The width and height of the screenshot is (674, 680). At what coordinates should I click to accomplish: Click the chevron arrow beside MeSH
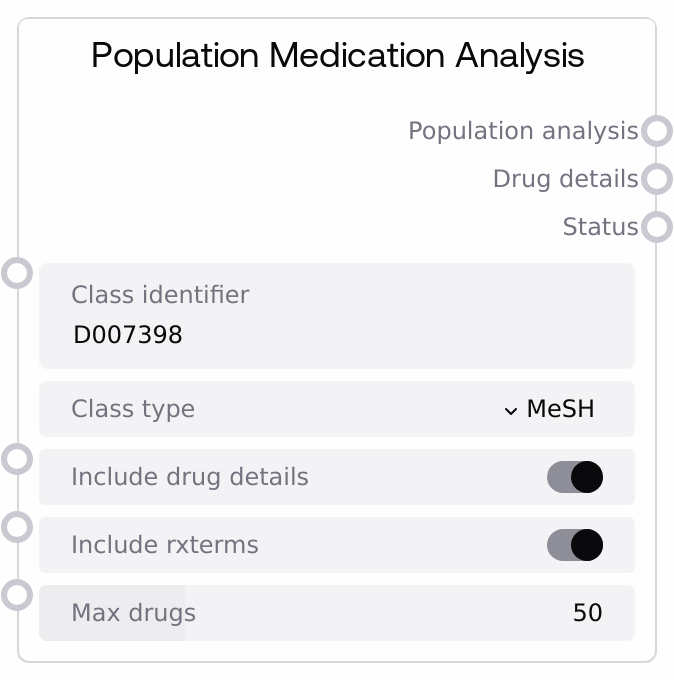(x=511, y=410)
